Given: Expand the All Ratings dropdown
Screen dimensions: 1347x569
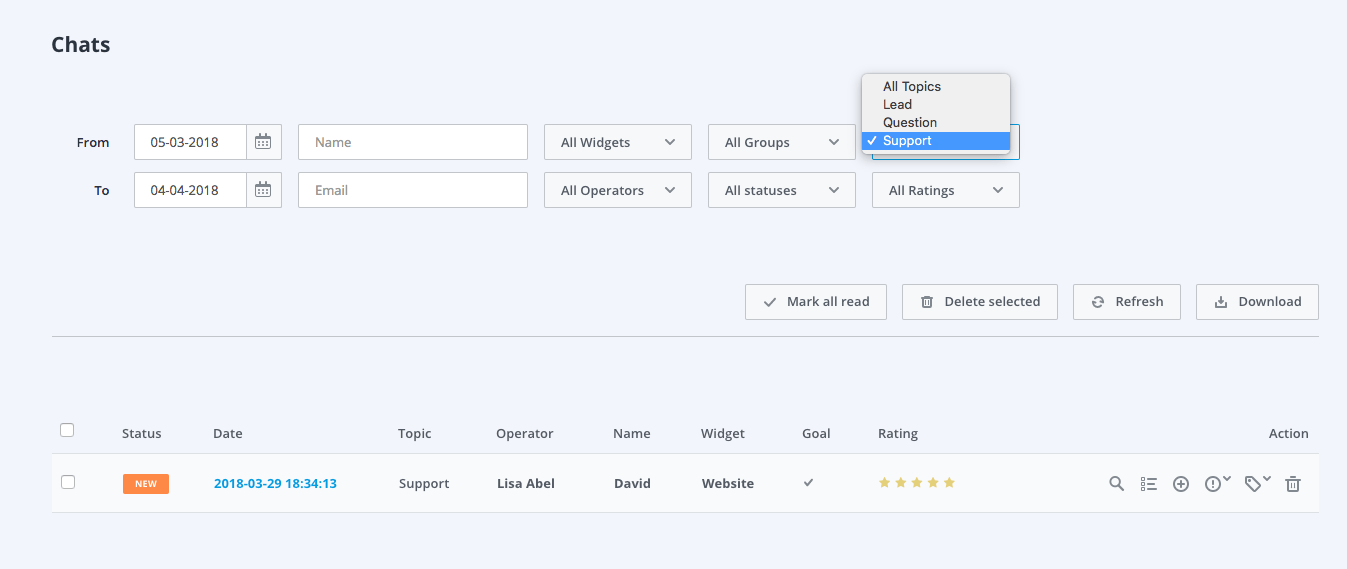Looking at the screenshot, I should 946,190.
